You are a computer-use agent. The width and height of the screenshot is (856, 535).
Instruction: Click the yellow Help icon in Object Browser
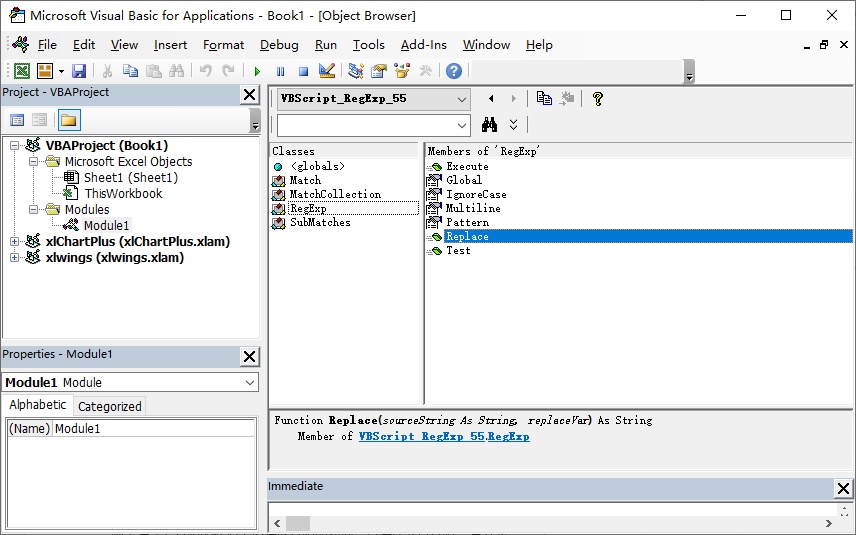(x=598, y=99)
